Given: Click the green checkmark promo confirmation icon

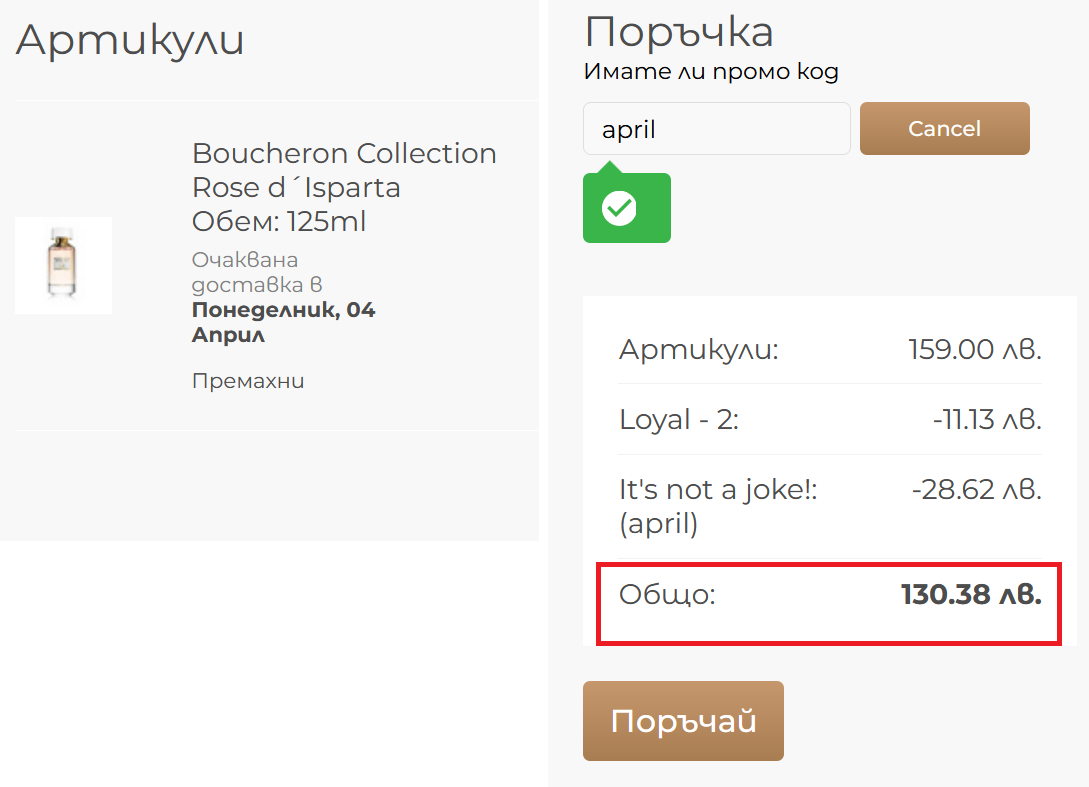Looking at the screenshot, I should coord(620,208).
